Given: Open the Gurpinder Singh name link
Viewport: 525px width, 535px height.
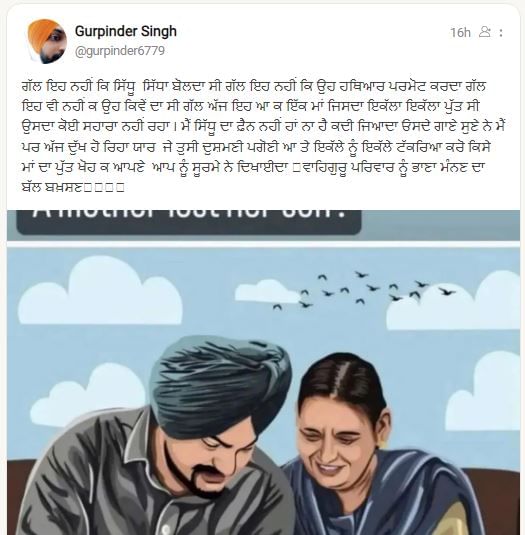Looking at the screenshot, I should 126,31.
